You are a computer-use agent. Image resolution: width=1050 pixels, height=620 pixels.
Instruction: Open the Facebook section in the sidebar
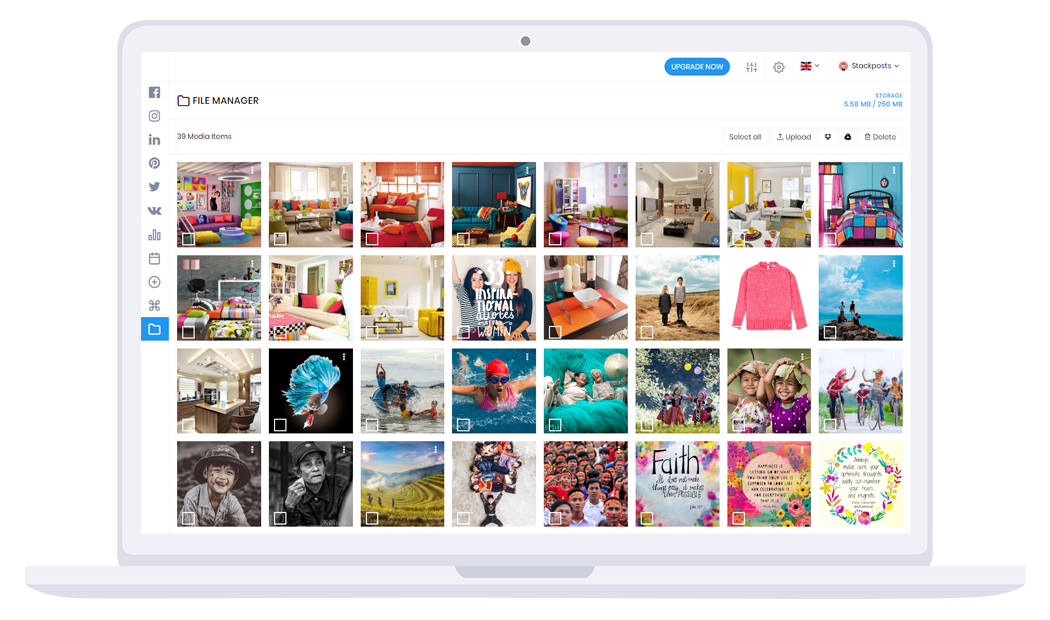click(x=154, y=92)
